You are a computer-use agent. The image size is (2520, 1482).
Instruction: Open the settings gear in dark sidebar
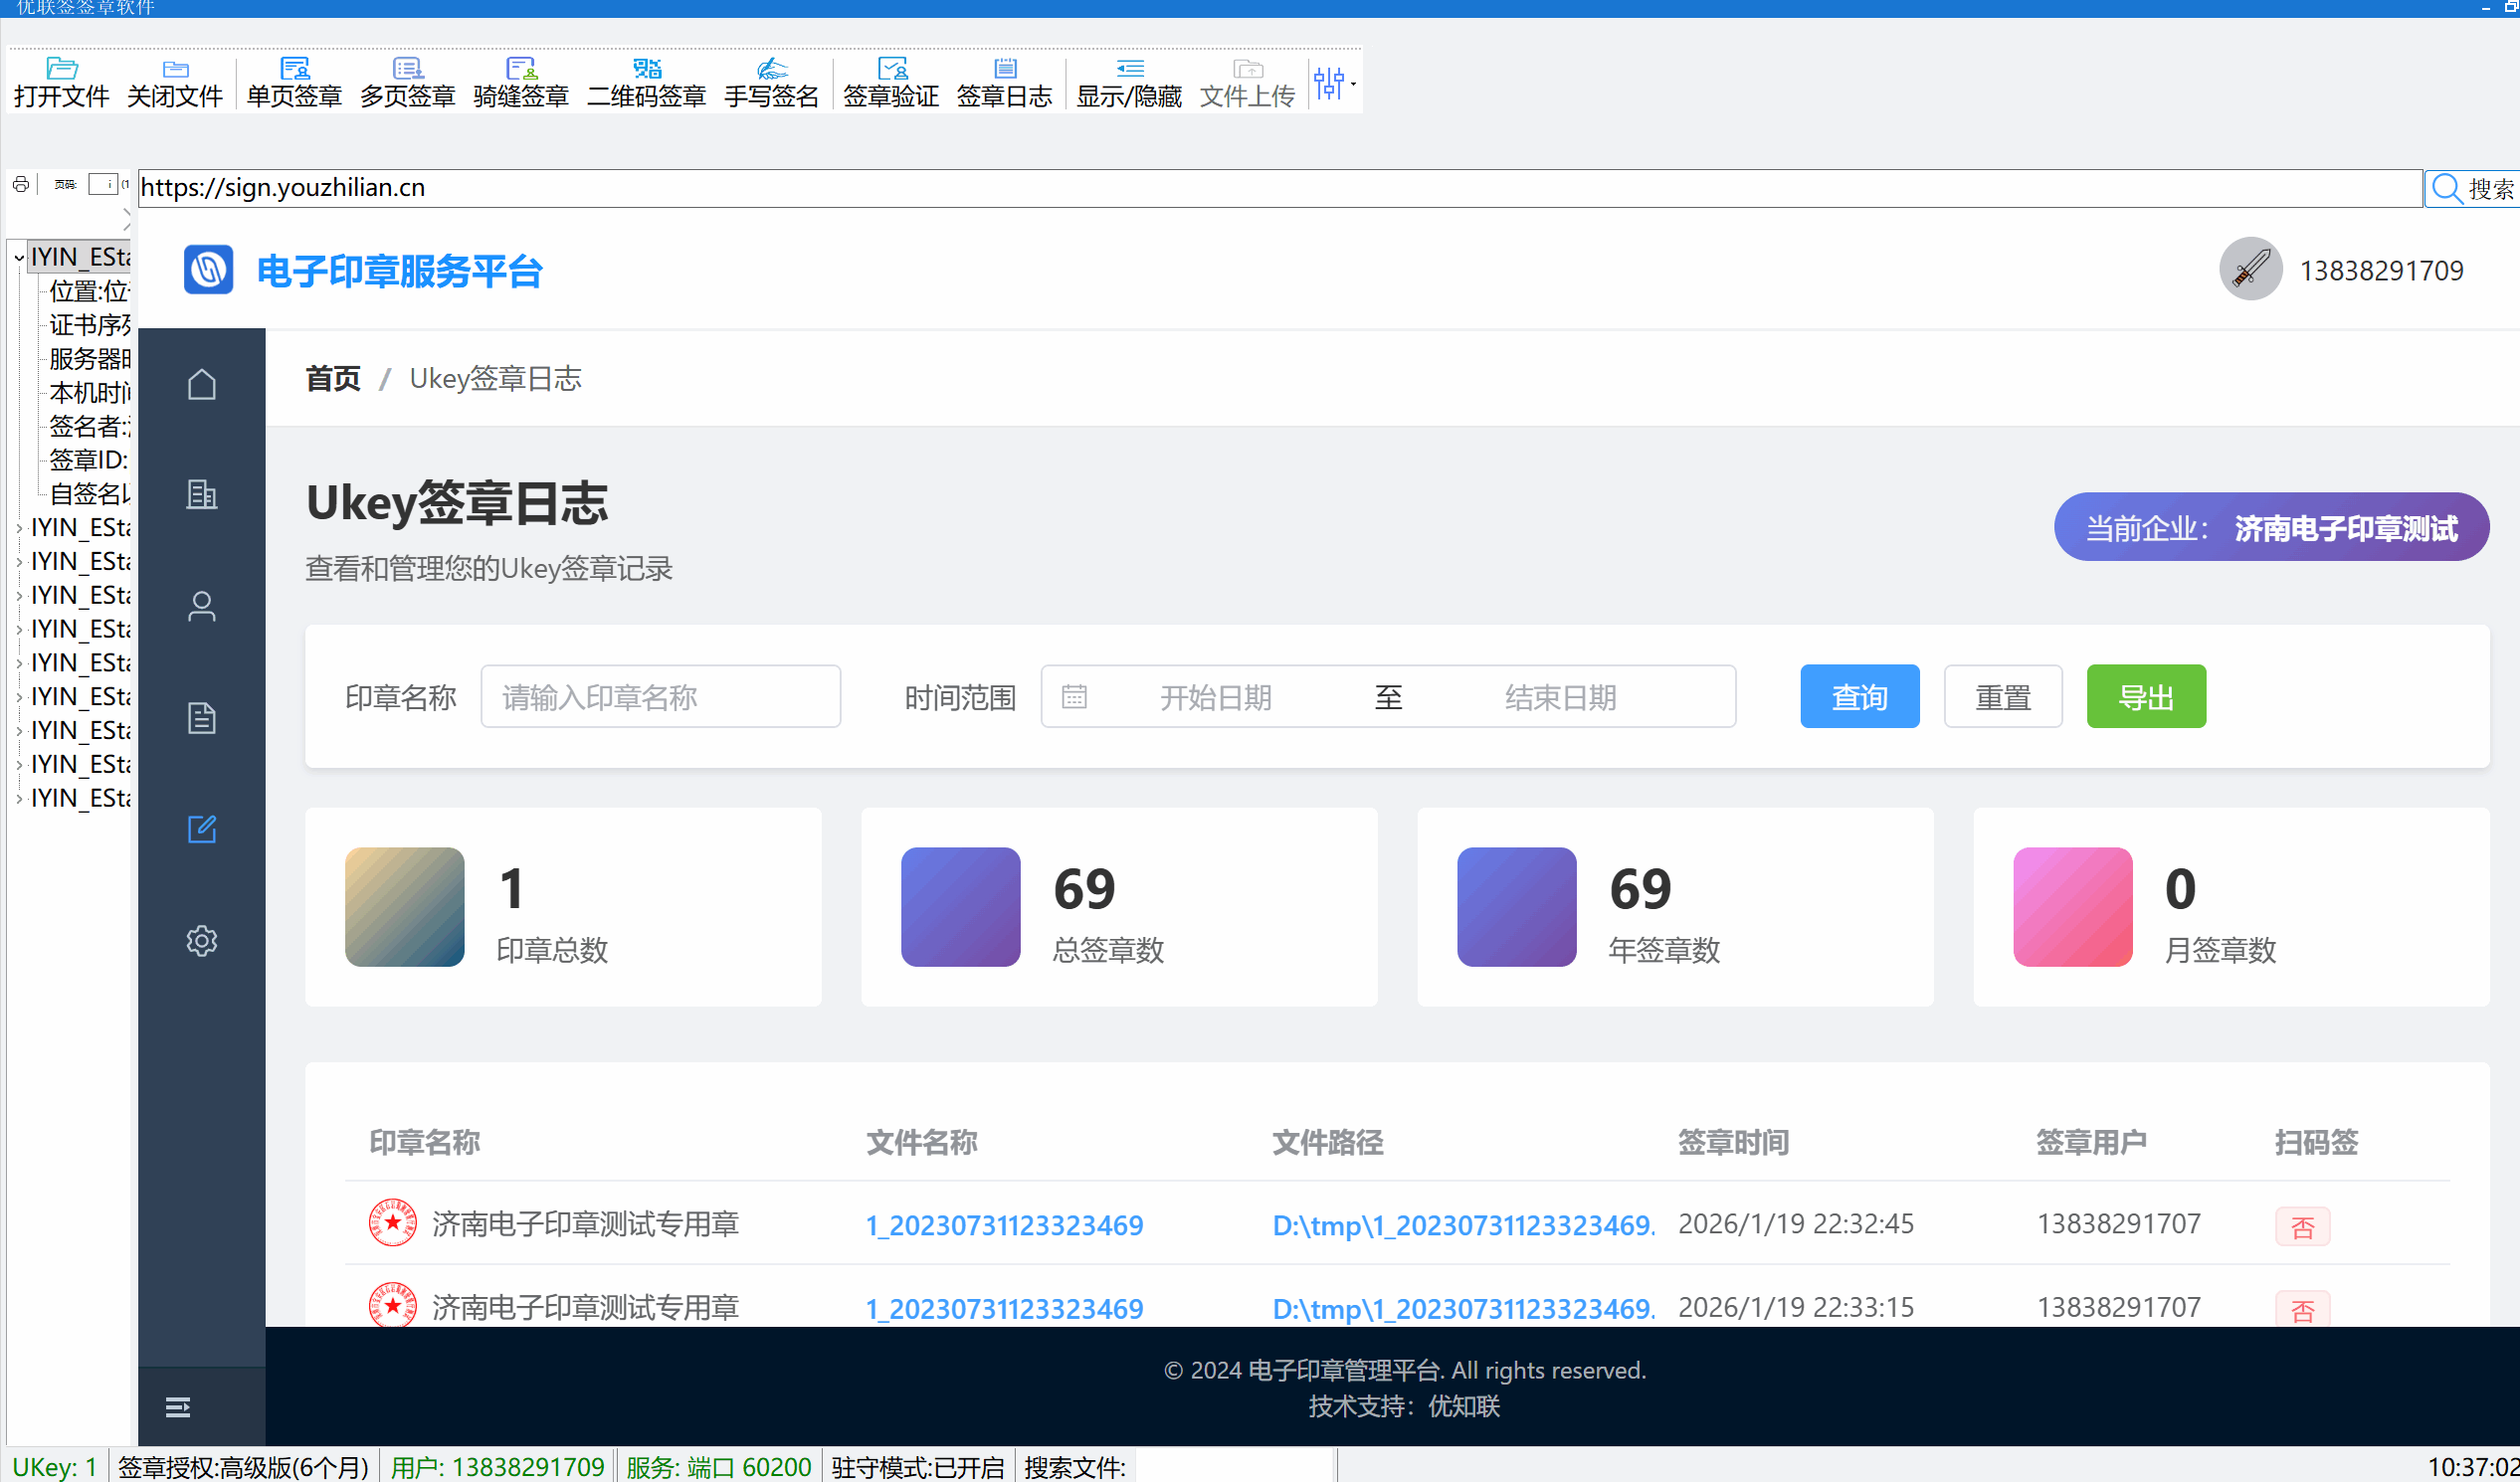pos(202,940)
